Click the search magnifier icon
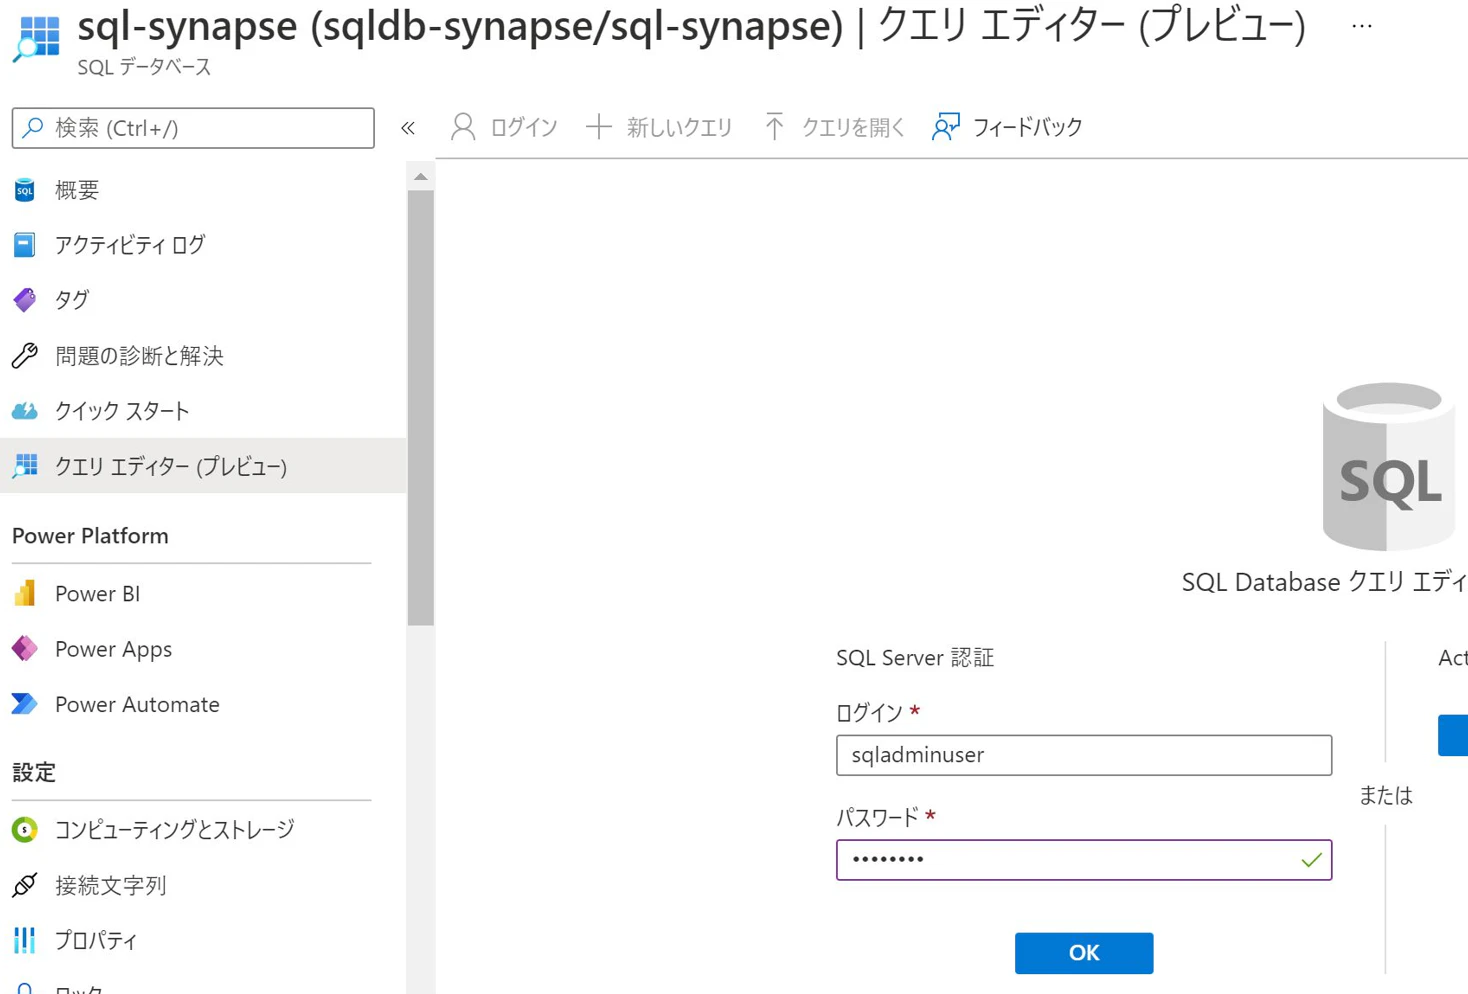The image size is (1468, 994). 33,128
